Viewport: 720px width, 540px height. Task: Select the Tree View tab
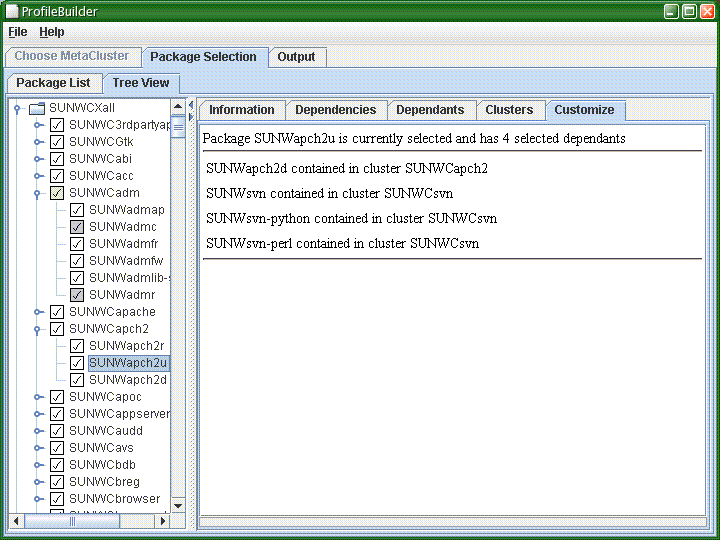click(141, 83)
